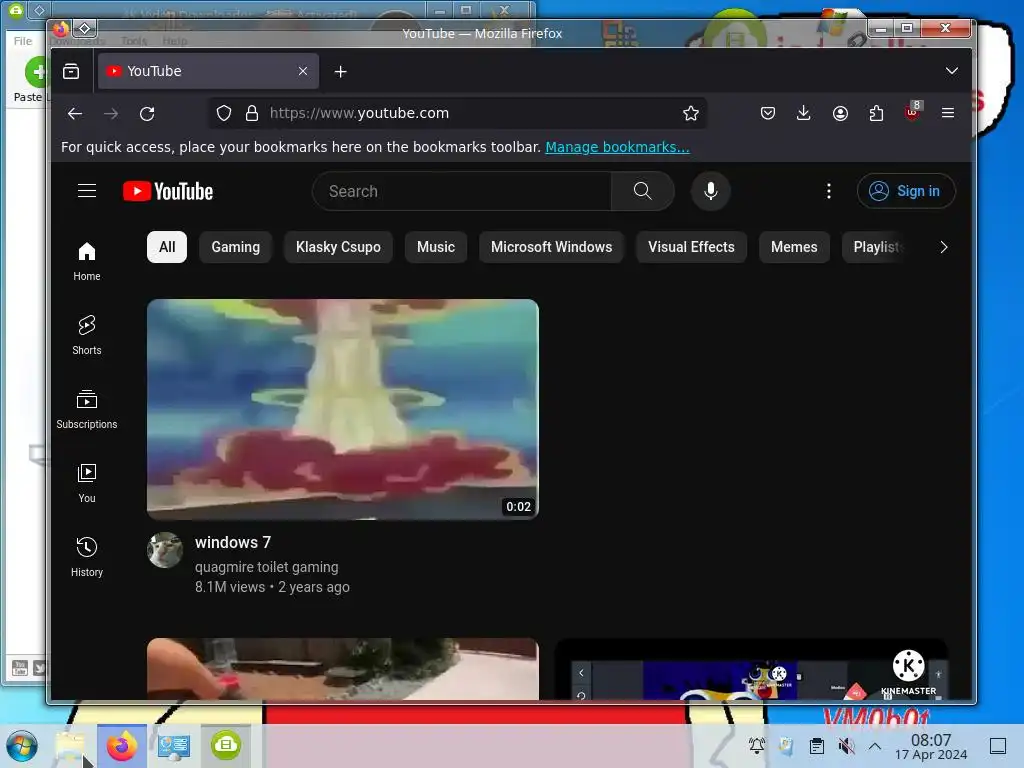The image size is (1024, 768).
Task: Open the KineMaster video thumbnail
Action: (751, 669)
